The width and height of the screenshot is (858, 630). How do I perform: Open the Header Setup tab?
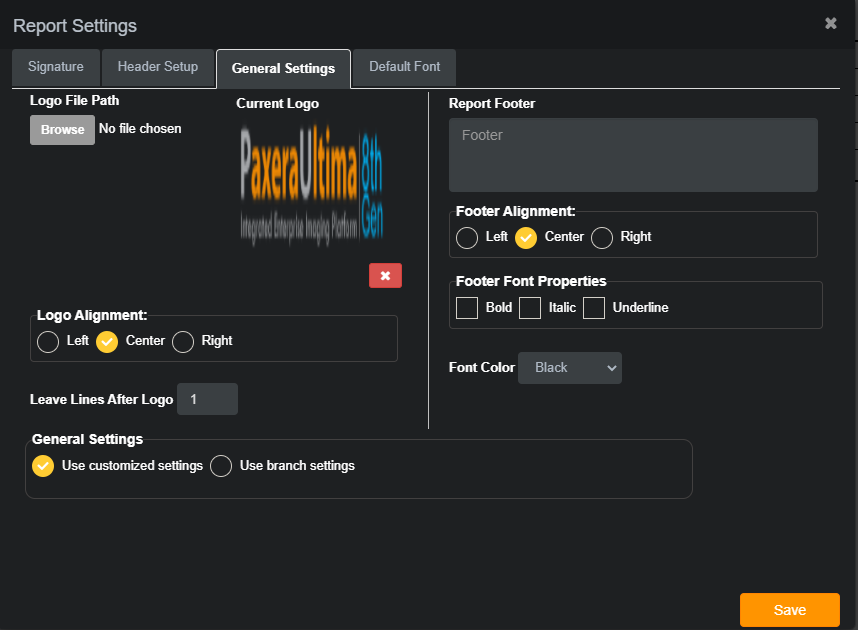click(x=158, y=67)
